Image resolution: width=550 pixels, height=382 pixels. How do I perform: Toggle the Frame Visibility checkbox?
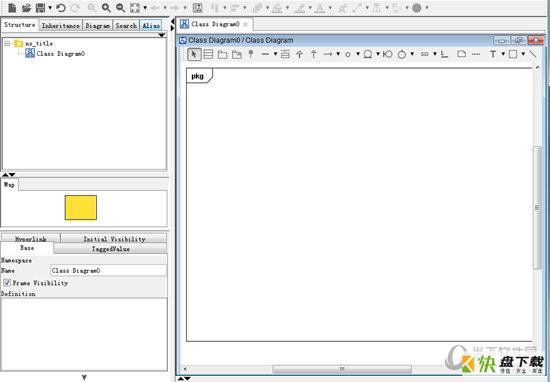pyautogui.click(x=7, y=283)
